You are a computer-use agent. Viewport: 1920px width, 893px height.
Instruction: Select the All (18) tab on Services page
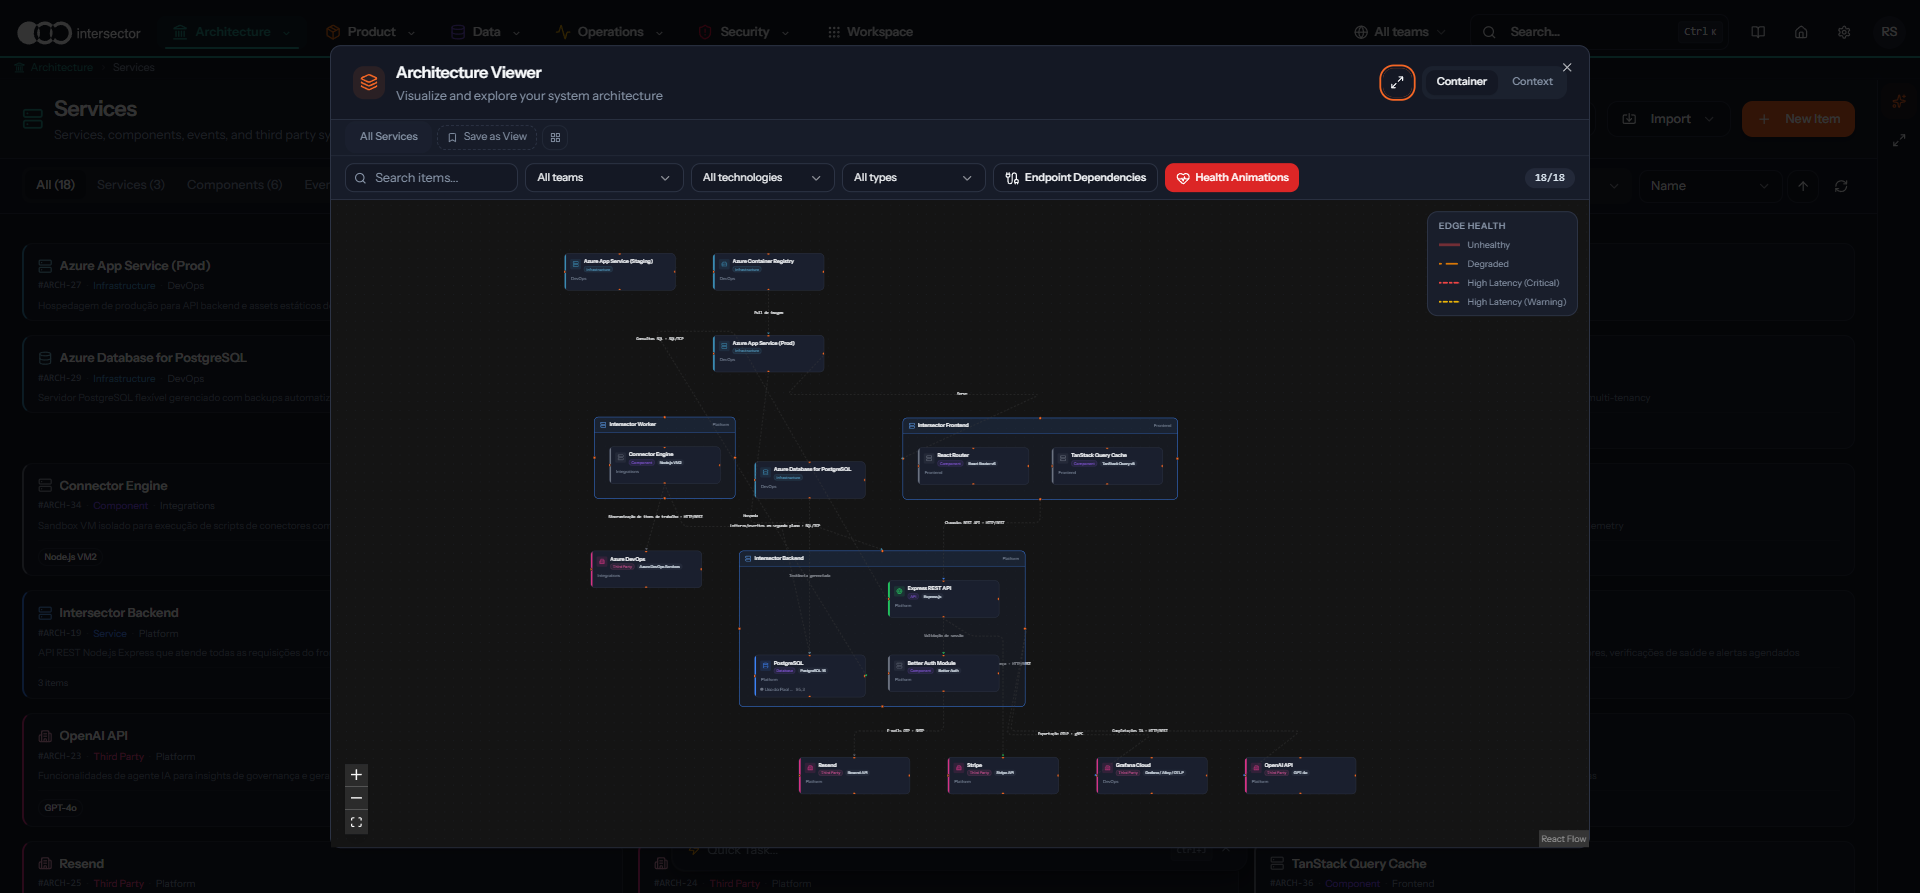tap(55, 185)
